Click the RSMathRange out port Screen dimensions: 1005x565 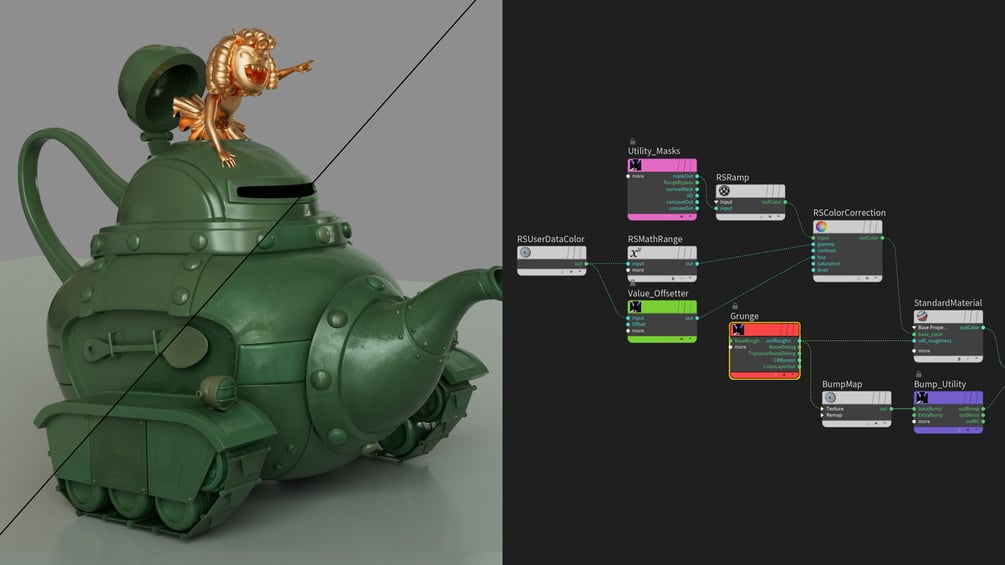(x=697, y=263)
